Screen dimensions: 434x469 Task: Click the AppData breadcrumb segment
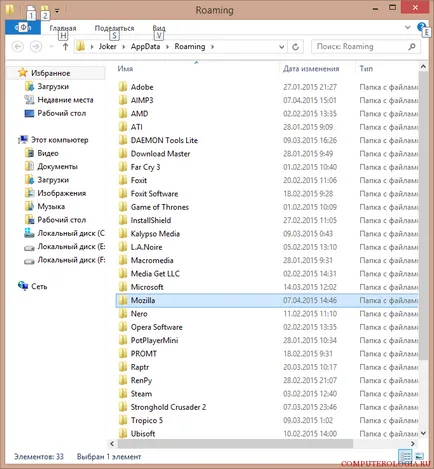click(x=145, y=47)
